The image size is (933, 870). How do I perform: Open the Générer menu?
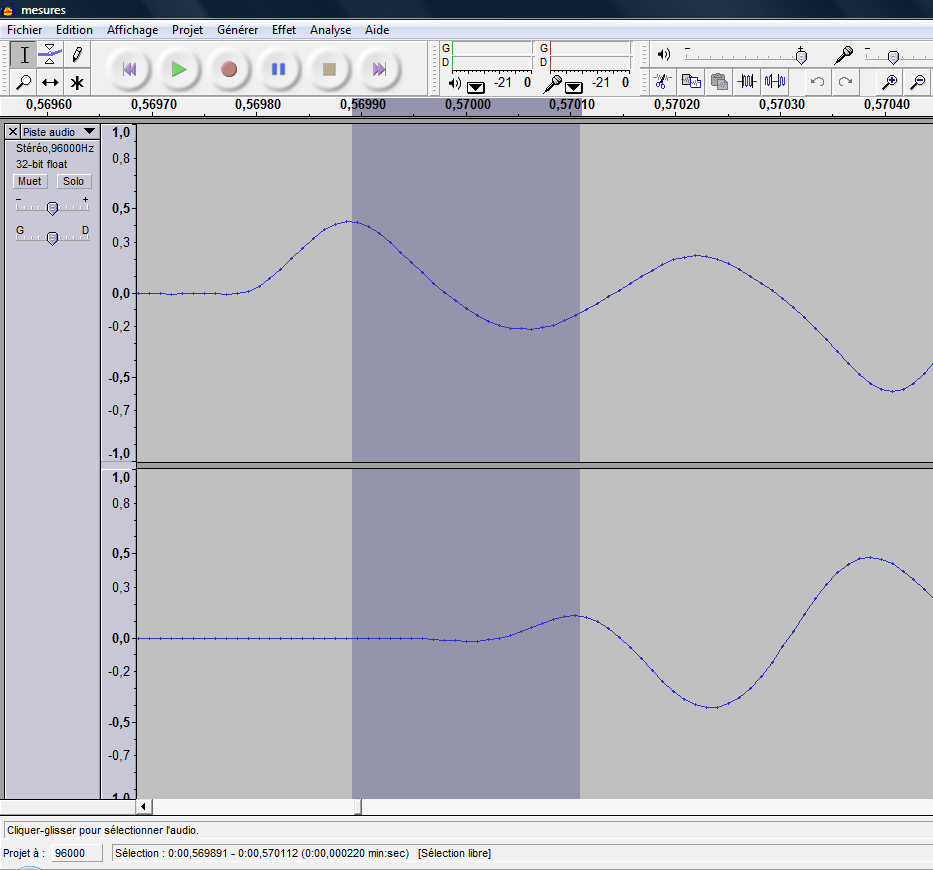237,30
